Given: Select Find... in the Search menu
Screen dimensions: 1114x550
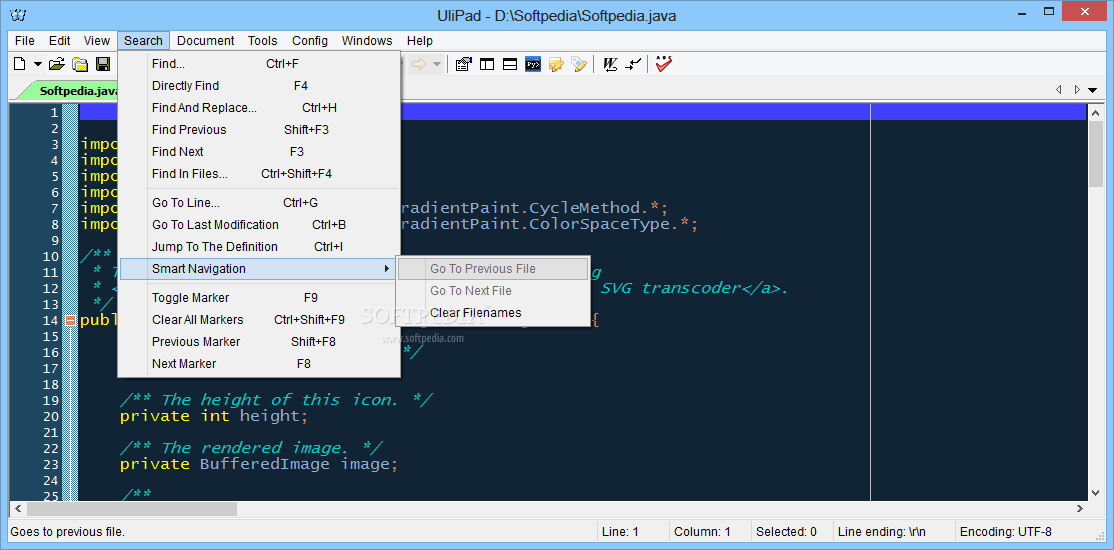Looking at the screenshot, I should point(259,63).
